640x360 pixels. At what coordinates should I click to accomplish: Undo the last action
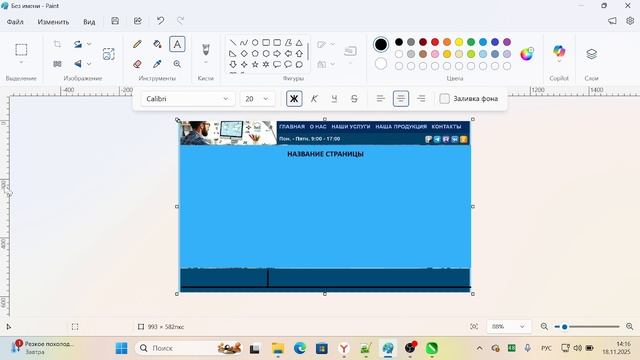160,21
